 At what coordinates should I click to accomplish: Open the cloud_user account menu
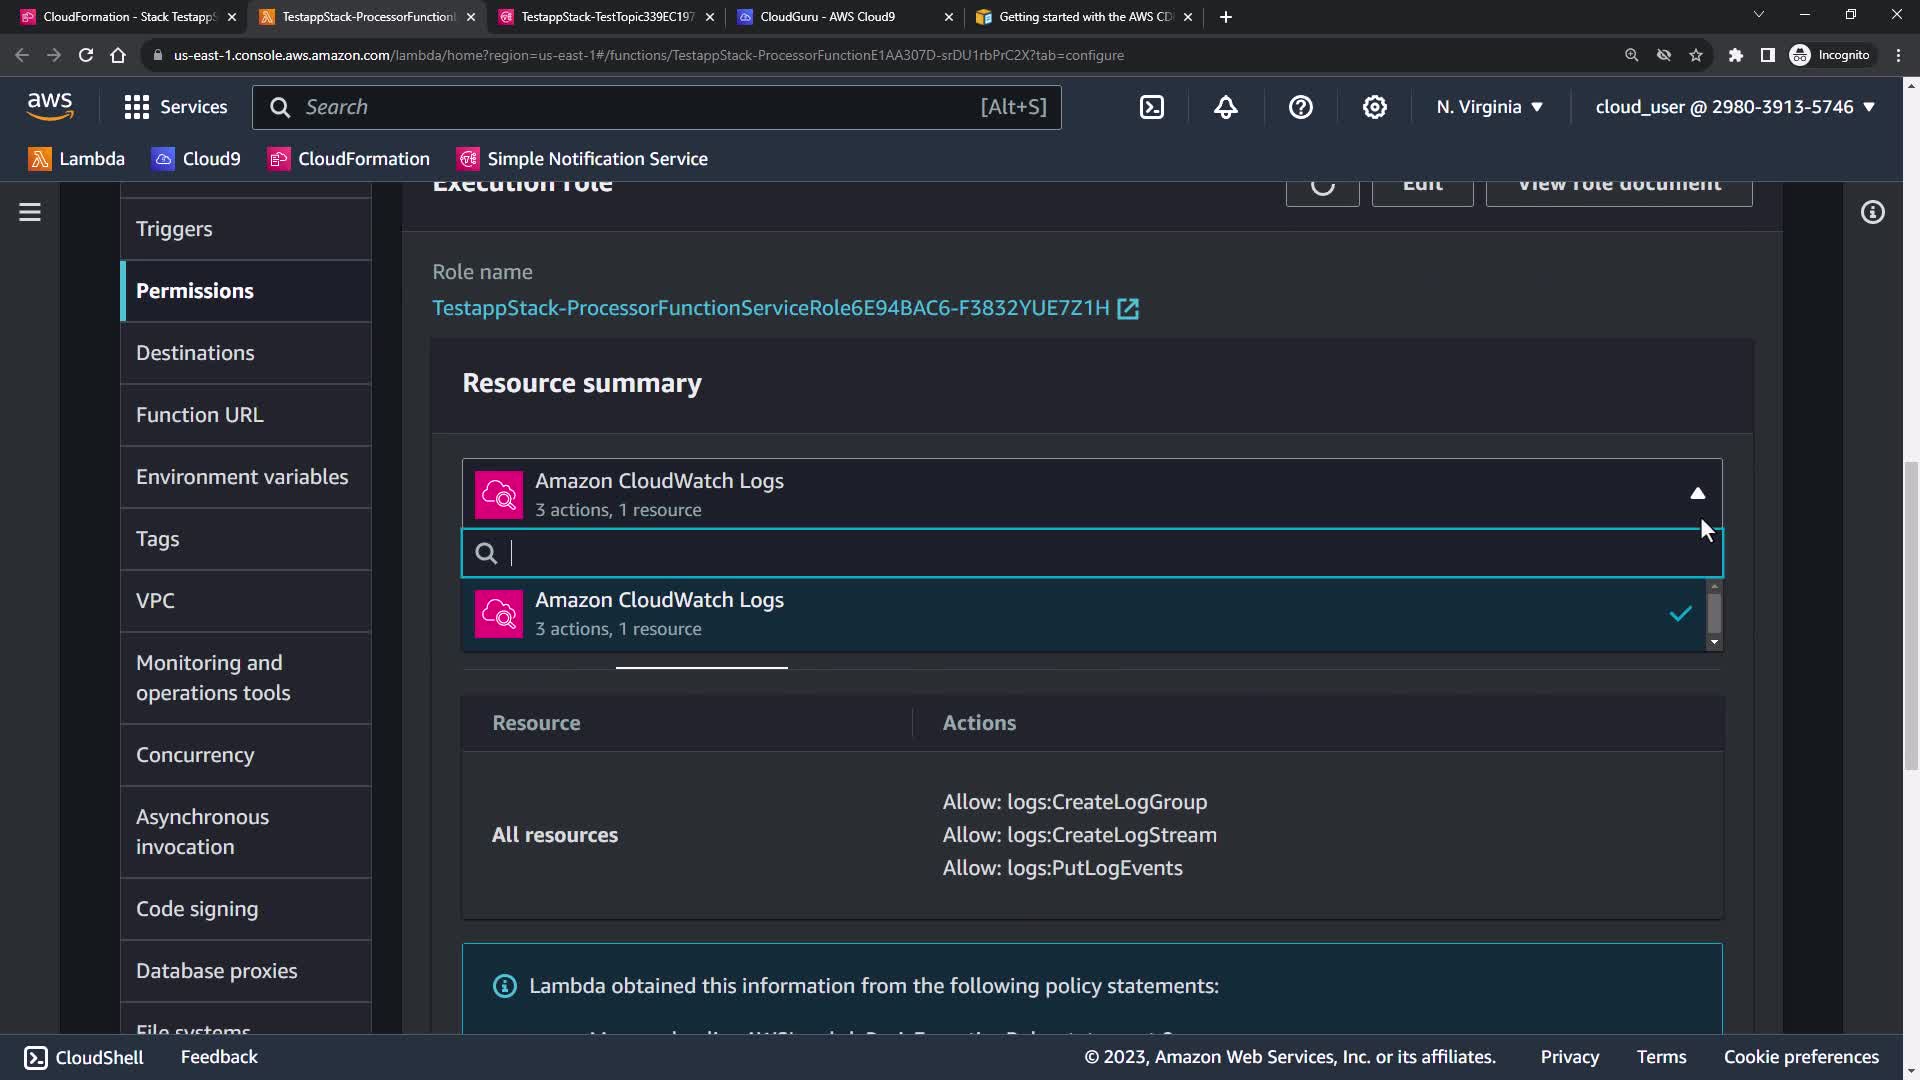pos(1734,107)
